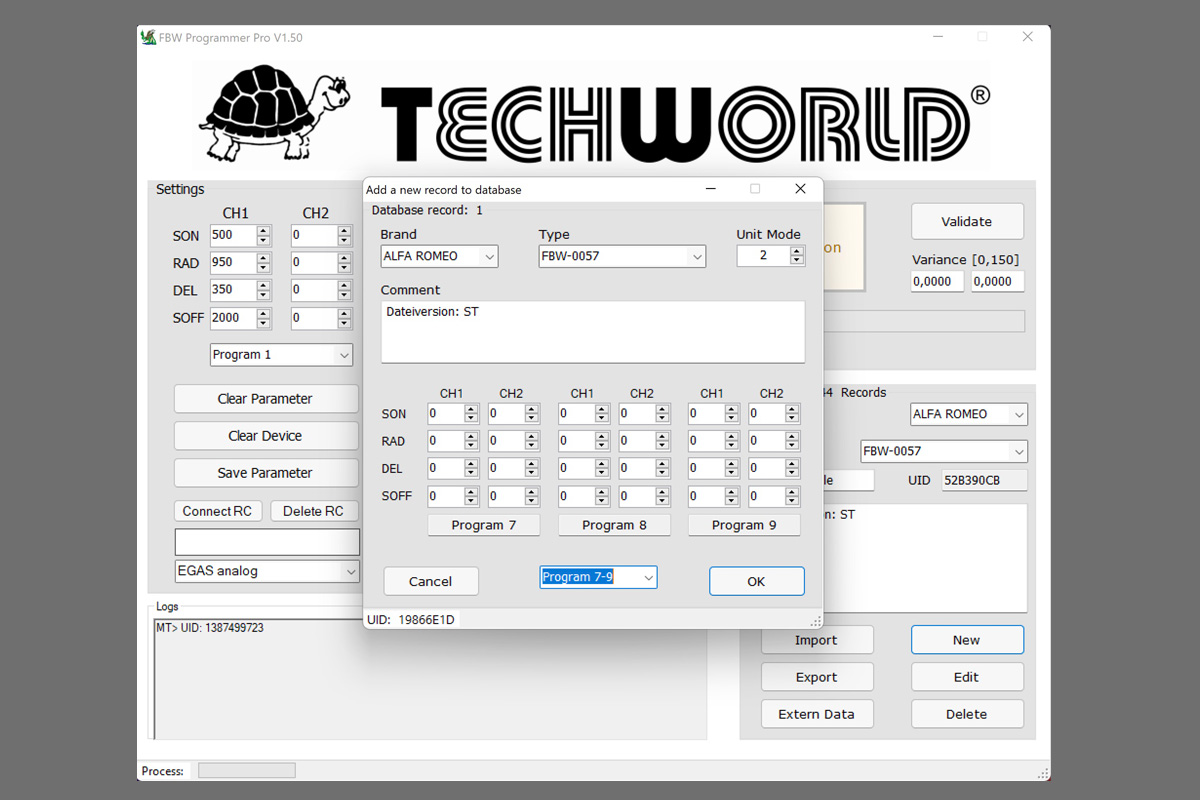Click the Clear Device button

tap(266, 436)
